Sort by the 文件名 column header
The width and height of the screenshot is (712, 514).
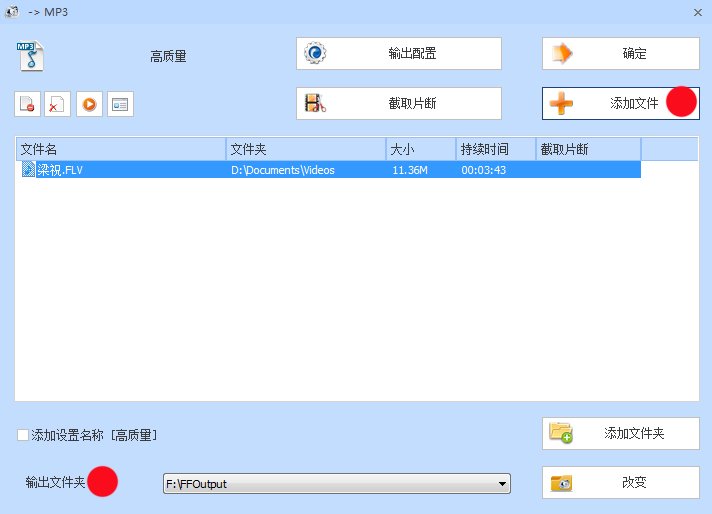pos(121,149)
